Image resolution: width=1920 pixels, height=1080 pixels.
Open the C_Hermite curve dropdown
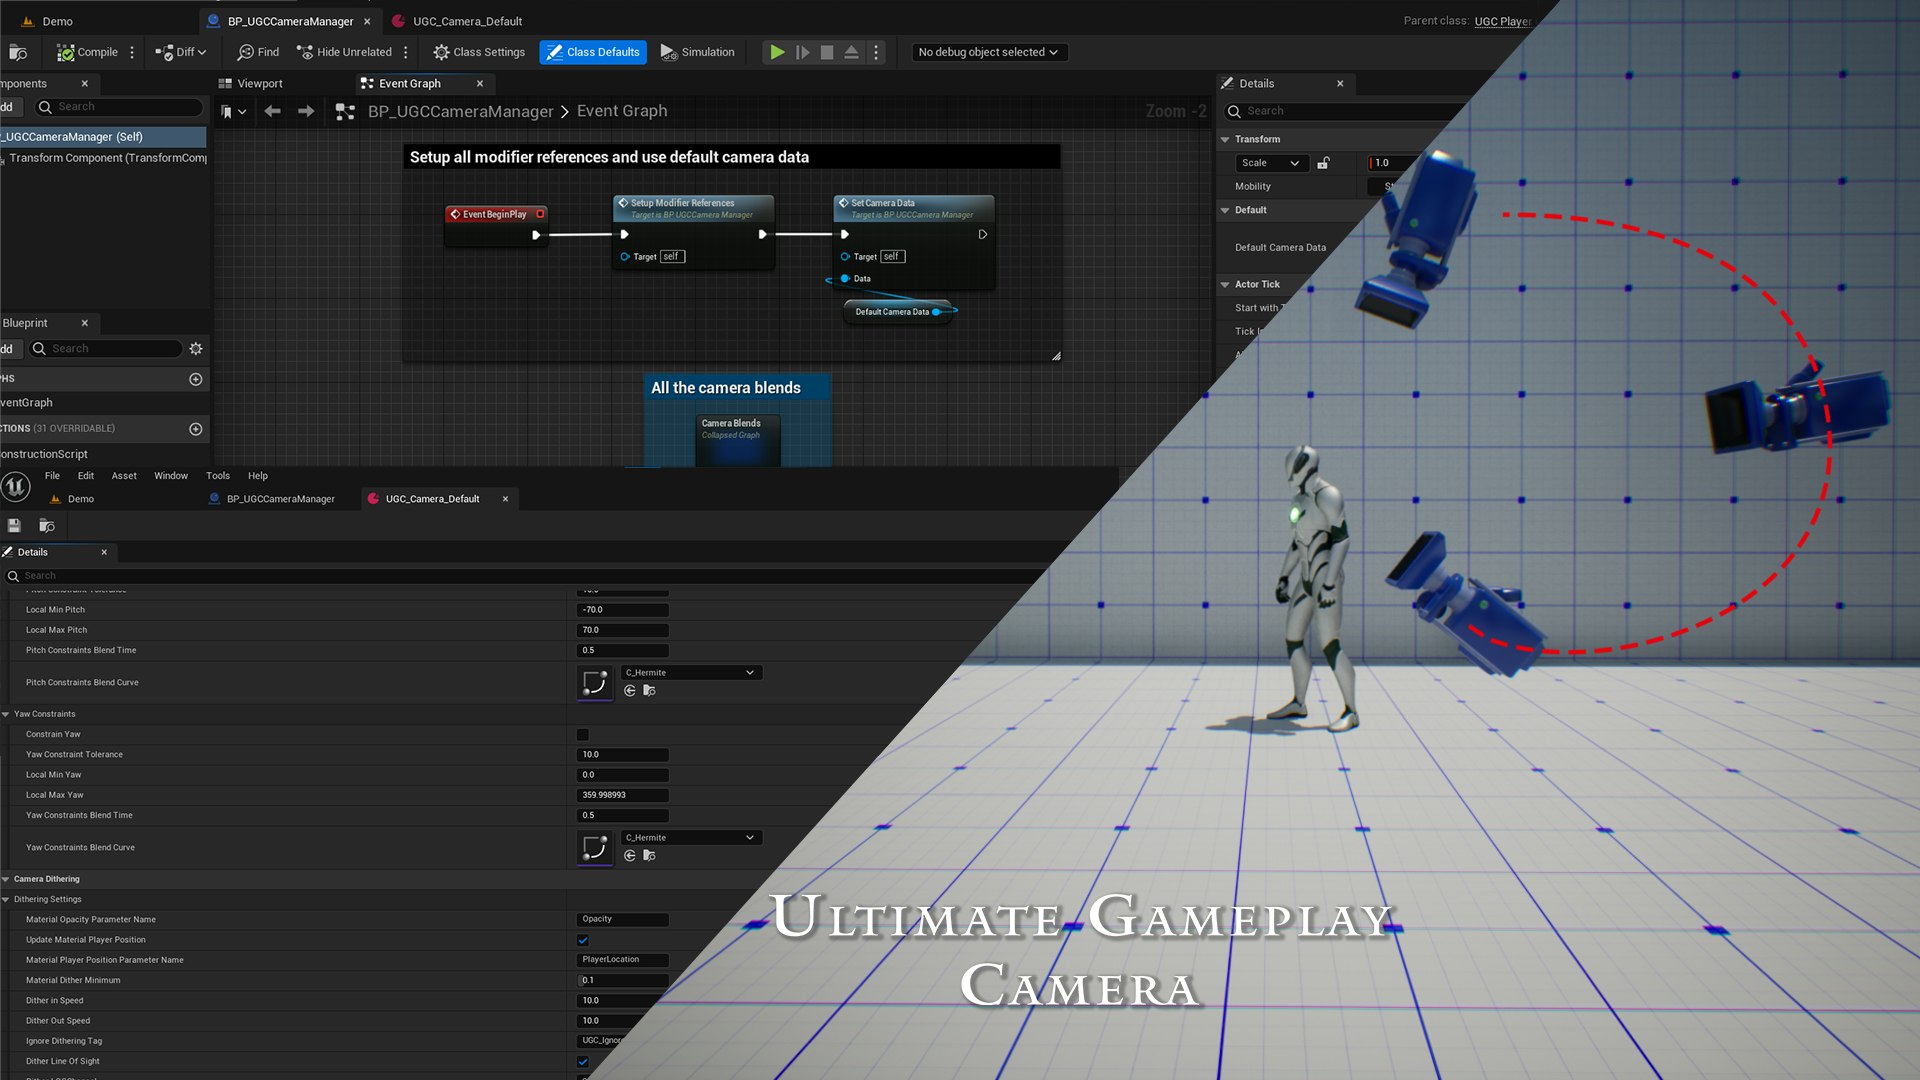tap(690, 672)
